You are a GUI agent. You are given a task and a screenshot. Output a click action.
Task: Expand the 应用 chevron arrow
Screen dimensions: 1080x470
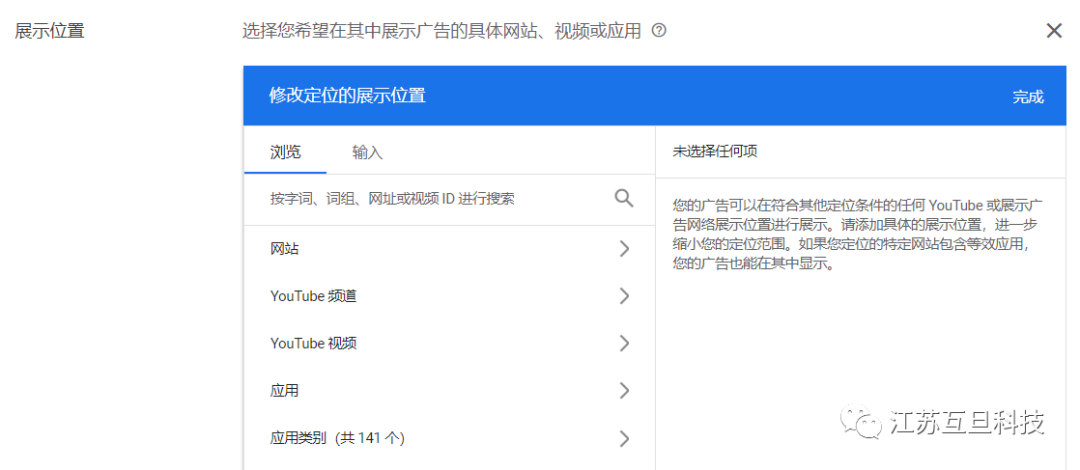(x=624, y=390)
